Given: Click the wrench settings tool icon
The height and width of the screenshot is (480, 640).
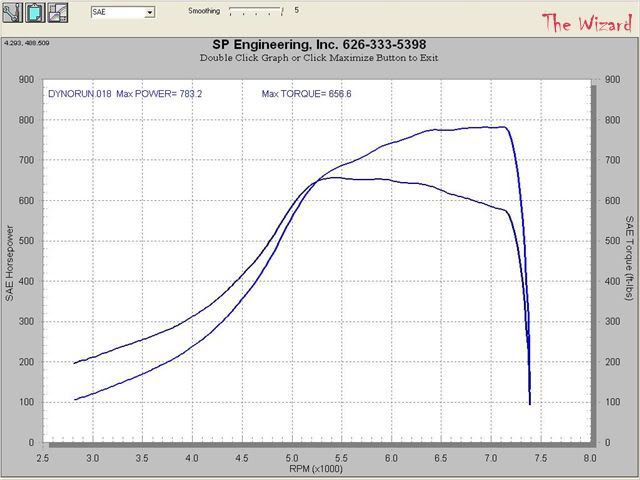Looking at the screenshot, I should coord(14,13).
